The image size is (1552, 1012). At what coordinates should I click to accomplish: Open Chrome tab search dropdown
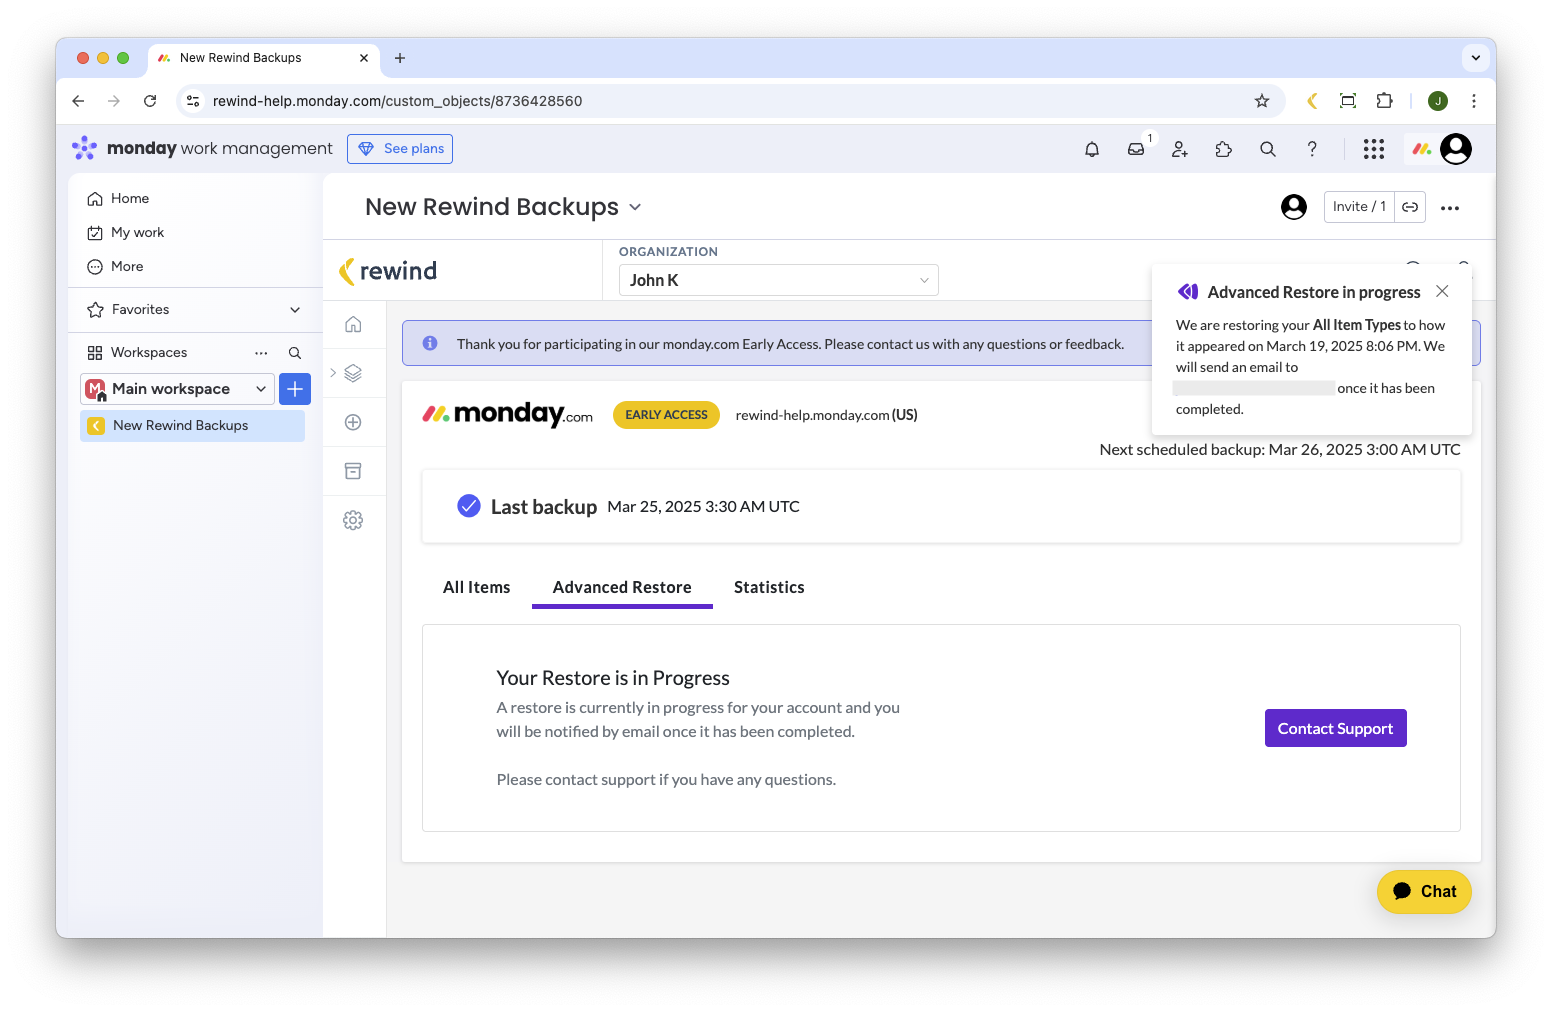1476,58
